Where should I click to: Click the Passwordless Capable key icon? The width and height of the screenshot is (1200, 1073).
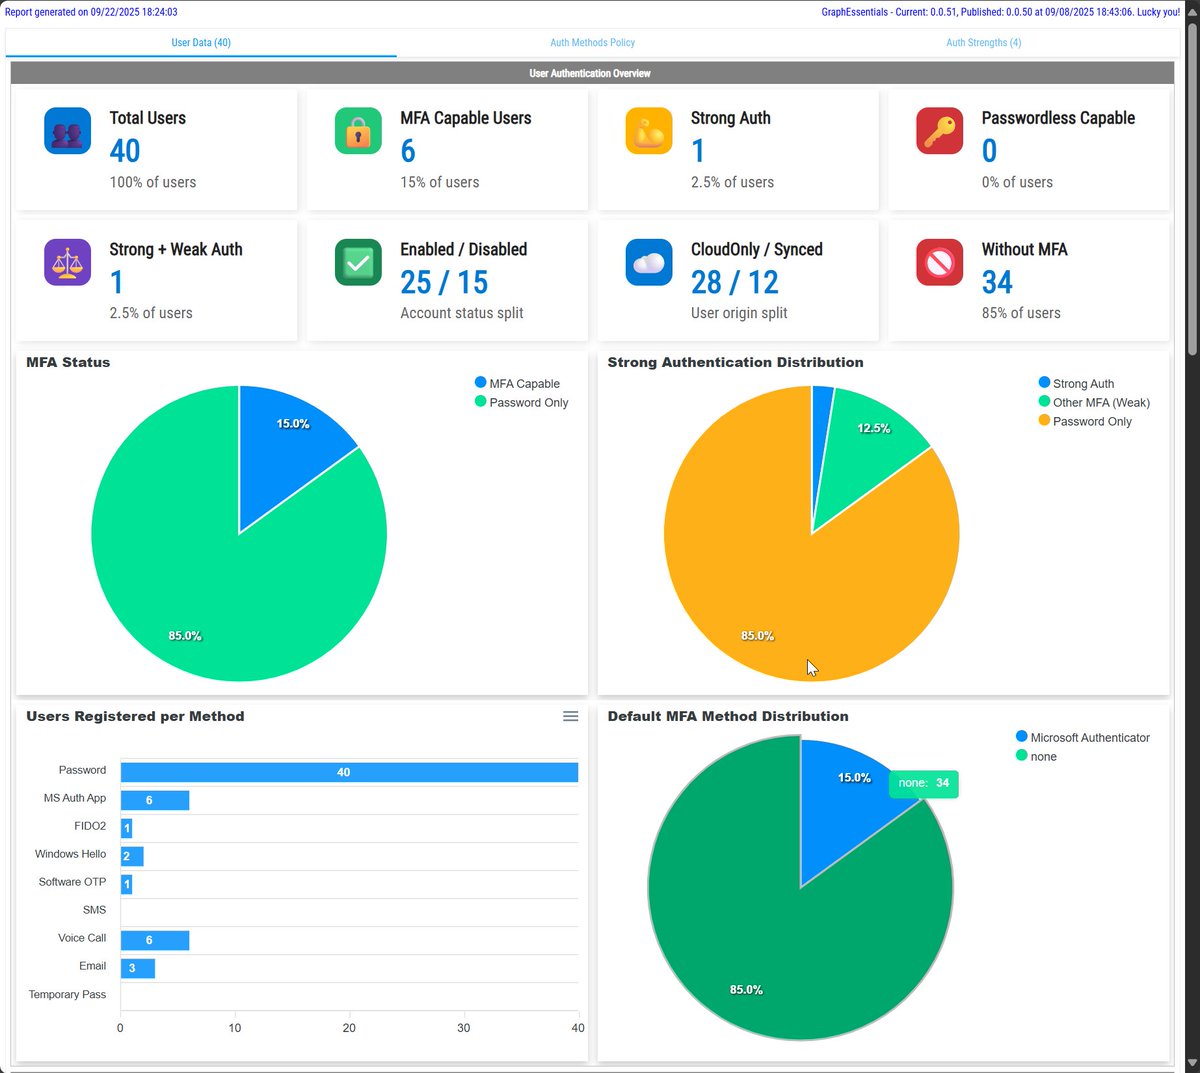940,131
